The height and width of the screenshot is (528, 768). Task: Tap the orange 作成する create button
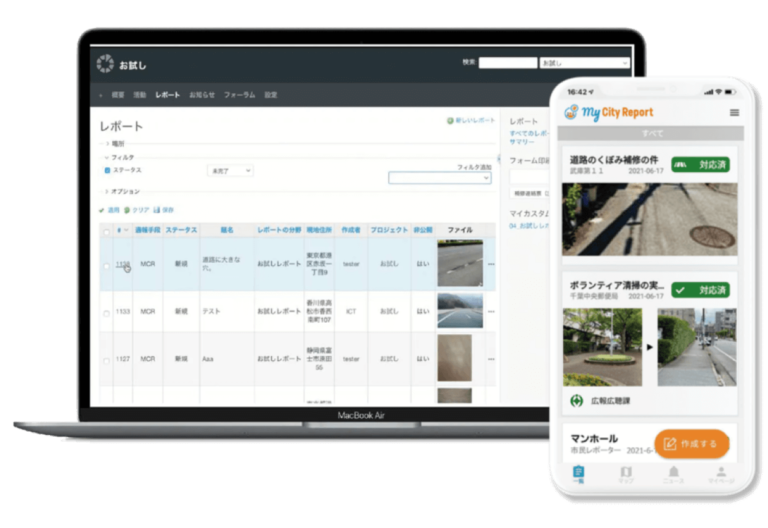(x=692, y=443)
